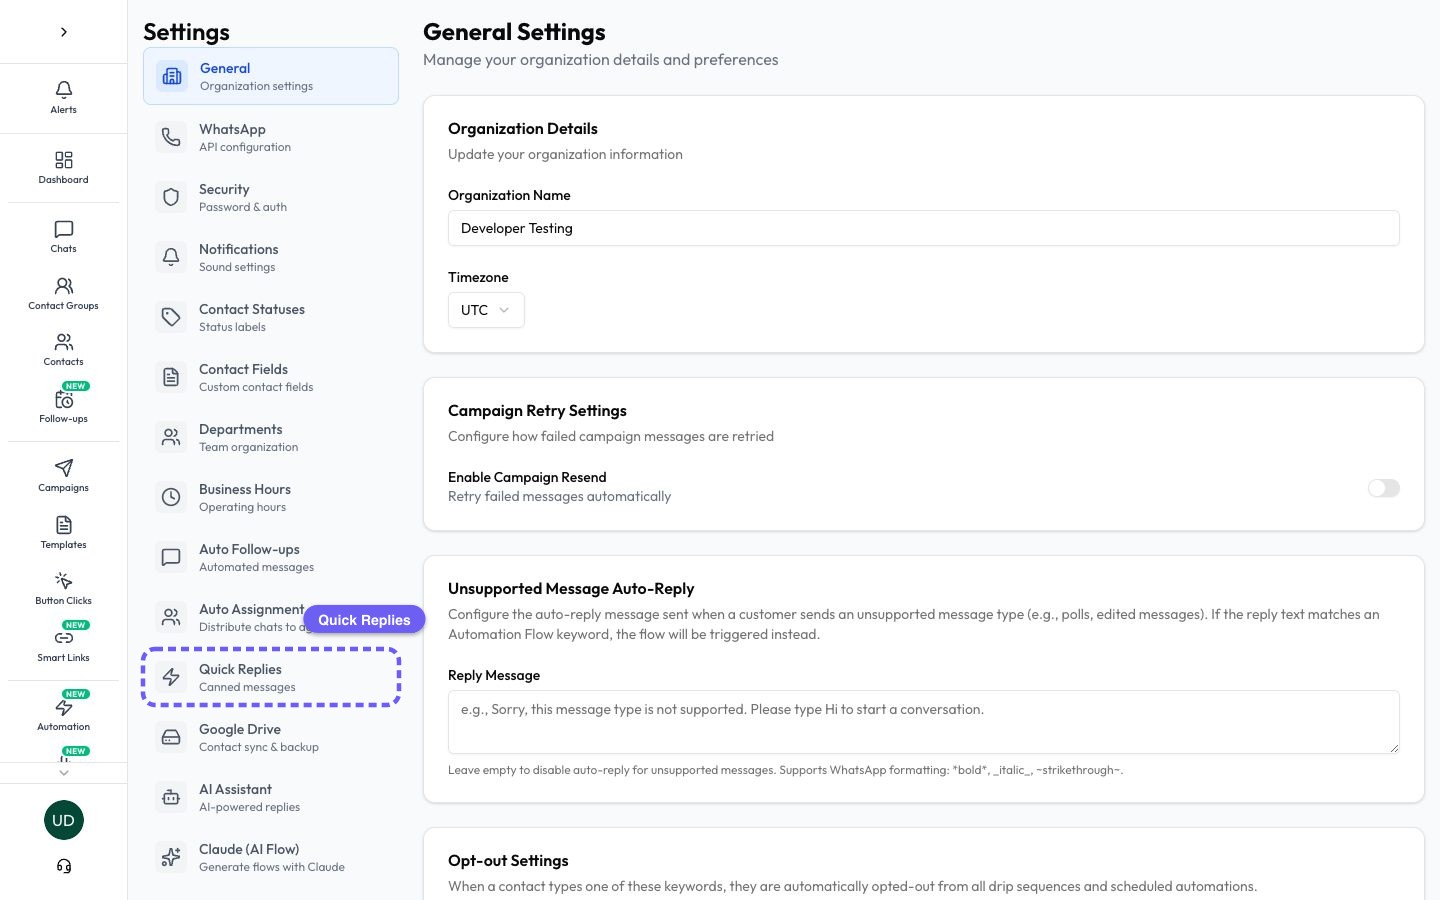Viewport: 1440px width, 900px height.
Task: Open Chats icon in sidebar
Action: tap(63, 229)
